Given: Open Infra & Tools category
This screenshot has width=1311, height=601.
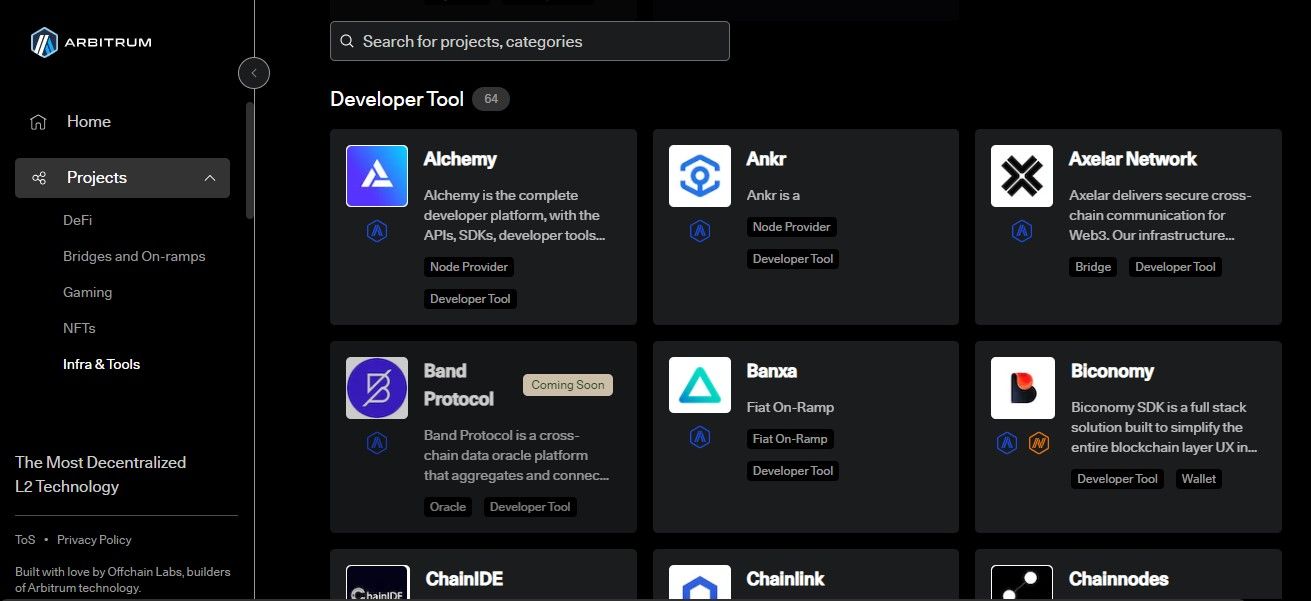Looking at the screenshot, I should [x=101, y=364].
